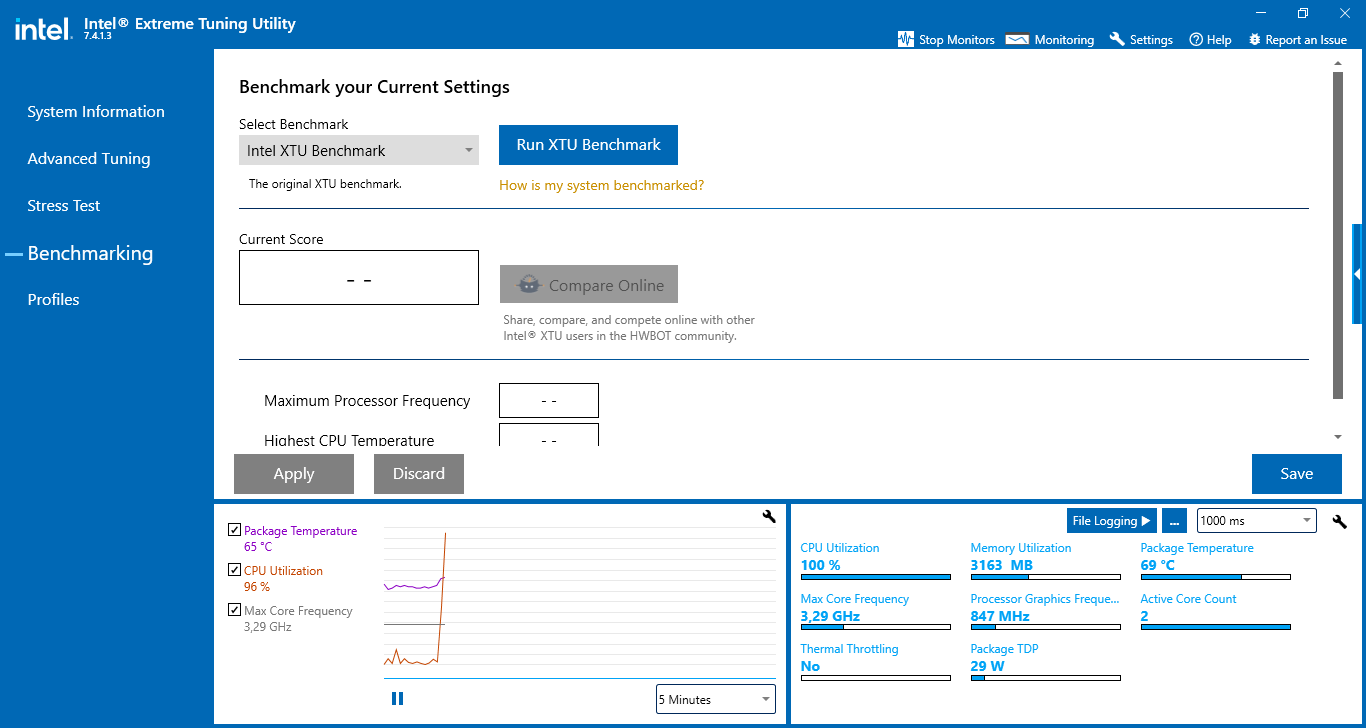The width and height of the screenshot is (1366, 728).
Task: Click 'The original XTU benchmark.' description
Action: pyautogui.click(x=325, y=184)
